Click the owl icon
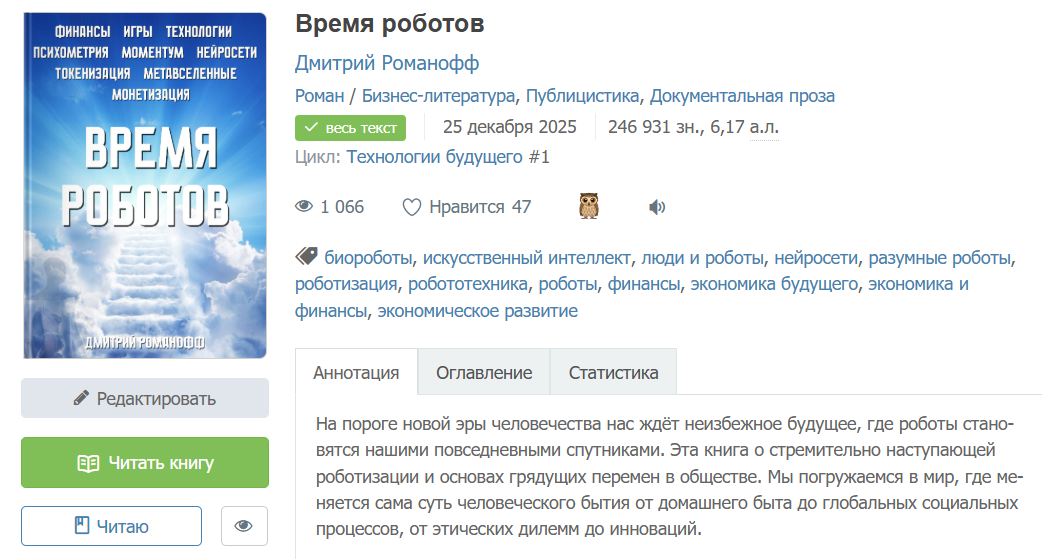Screen dimensions: 1042x559 tap(589, 207)
